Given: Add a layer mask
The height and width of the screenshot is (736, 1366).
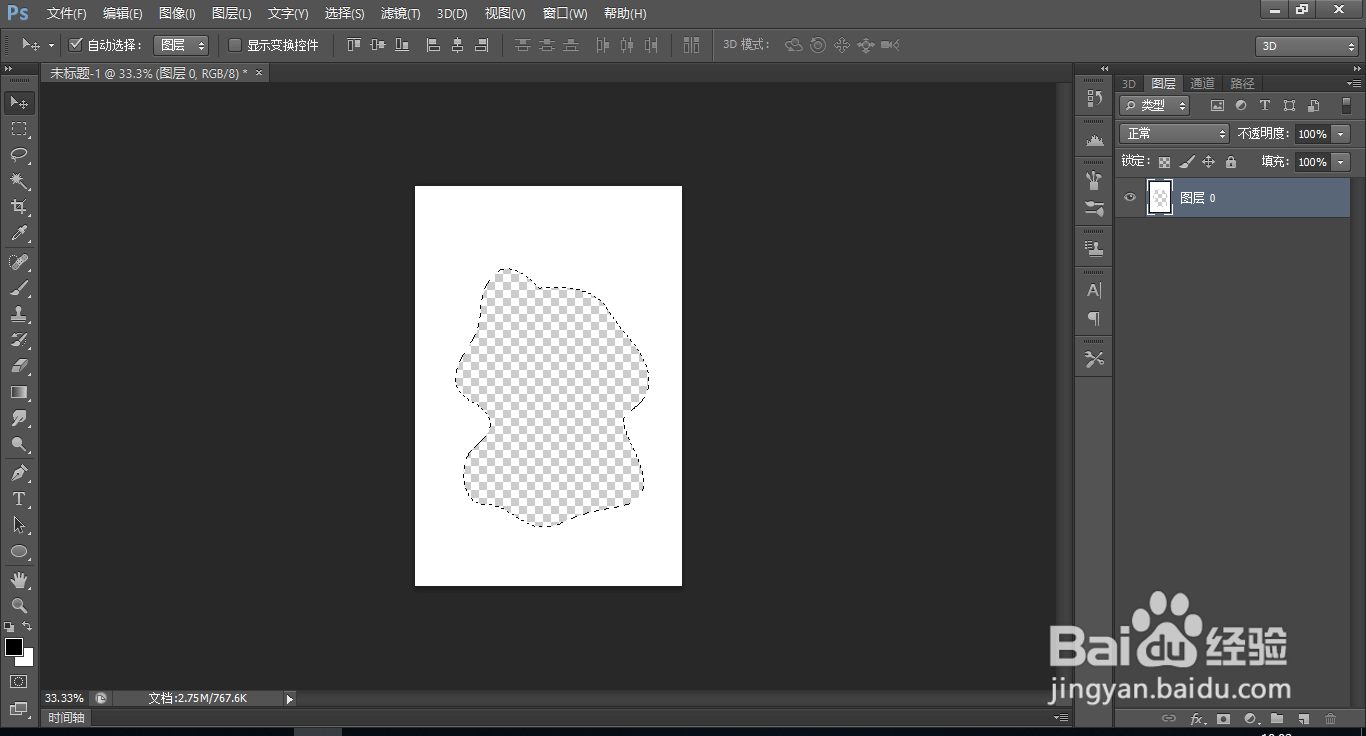Looking at the screenshot, I should [x=1223, y=718].
